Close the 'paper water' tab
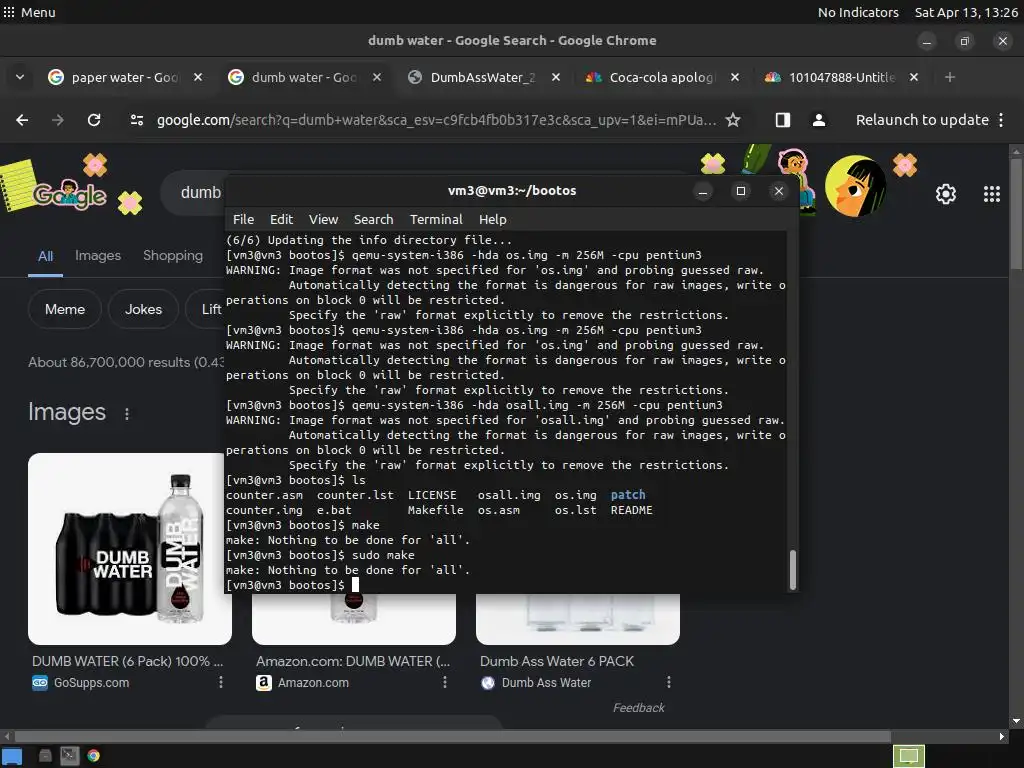The width and height of the screenshot is (1024, 768). coord(198,77)
